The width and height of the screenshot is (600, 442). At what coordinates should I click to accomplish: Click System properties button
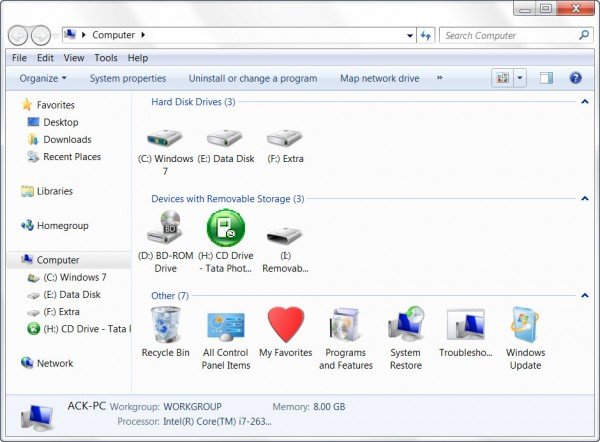[x=128, y=78]
